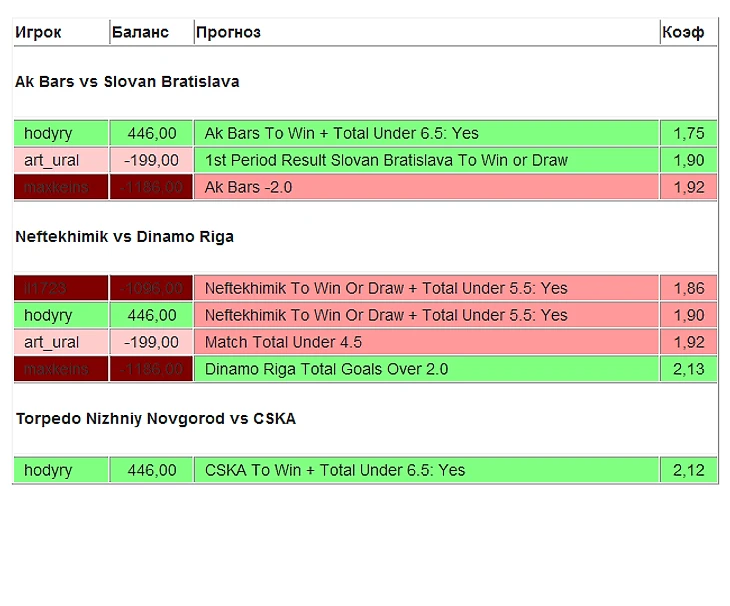The height and width of the screenshot is (606, 730).
Task: Select the Neftekhimik vs Dinamo Riga heading
Action: click(x=124, y=236)
